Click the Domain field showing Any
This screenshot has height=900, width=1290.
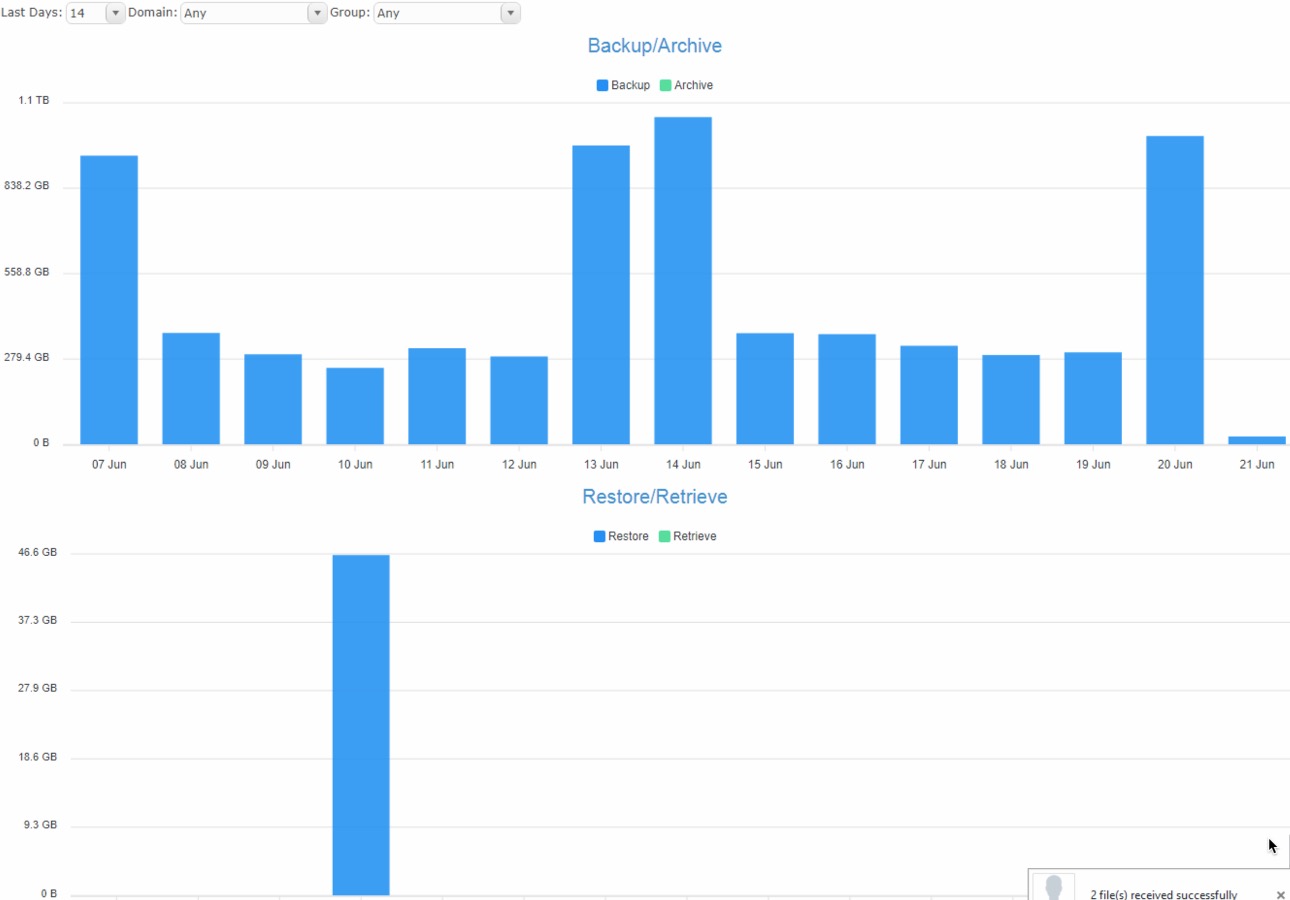point(245,13)
